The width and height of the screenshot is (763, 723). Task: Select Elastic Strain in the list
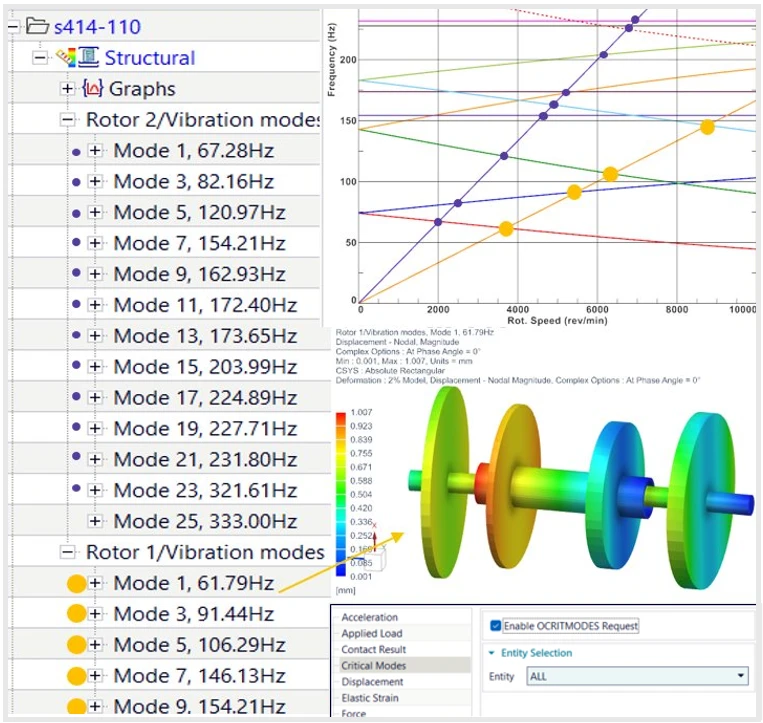370,698
